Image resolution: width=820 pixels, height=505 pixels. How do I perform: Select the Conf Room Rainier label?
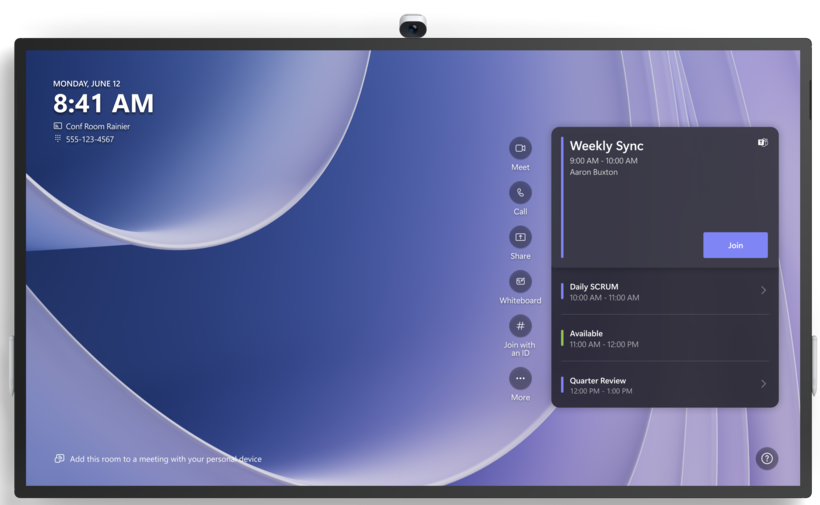pos(97,126)
